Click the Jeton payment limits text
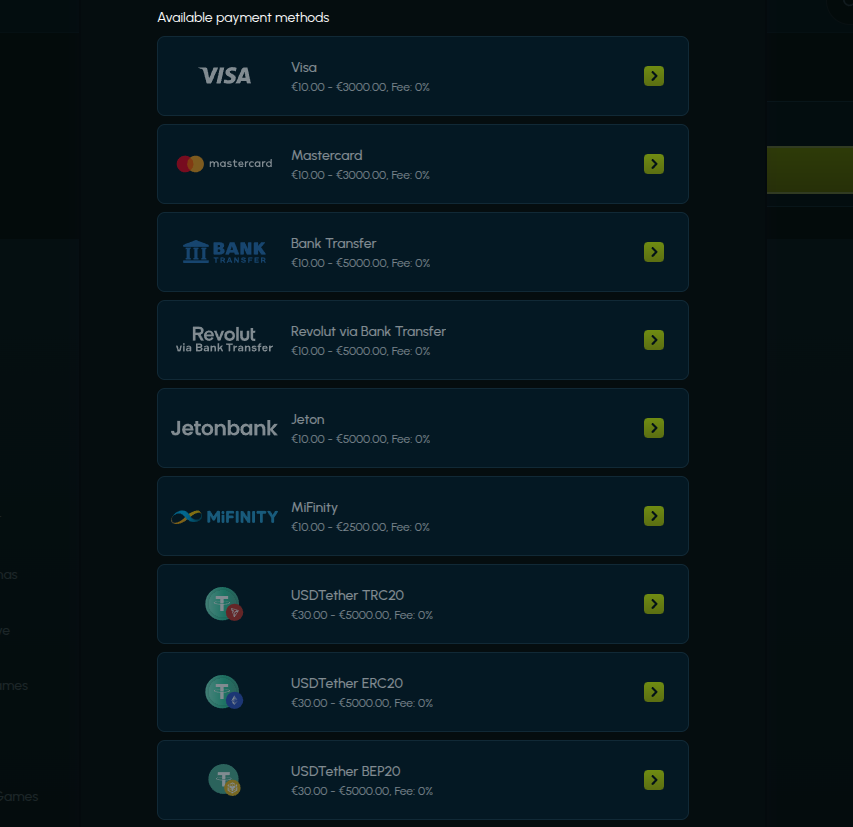This screenshot has width=853, height=827. (360, 439)
